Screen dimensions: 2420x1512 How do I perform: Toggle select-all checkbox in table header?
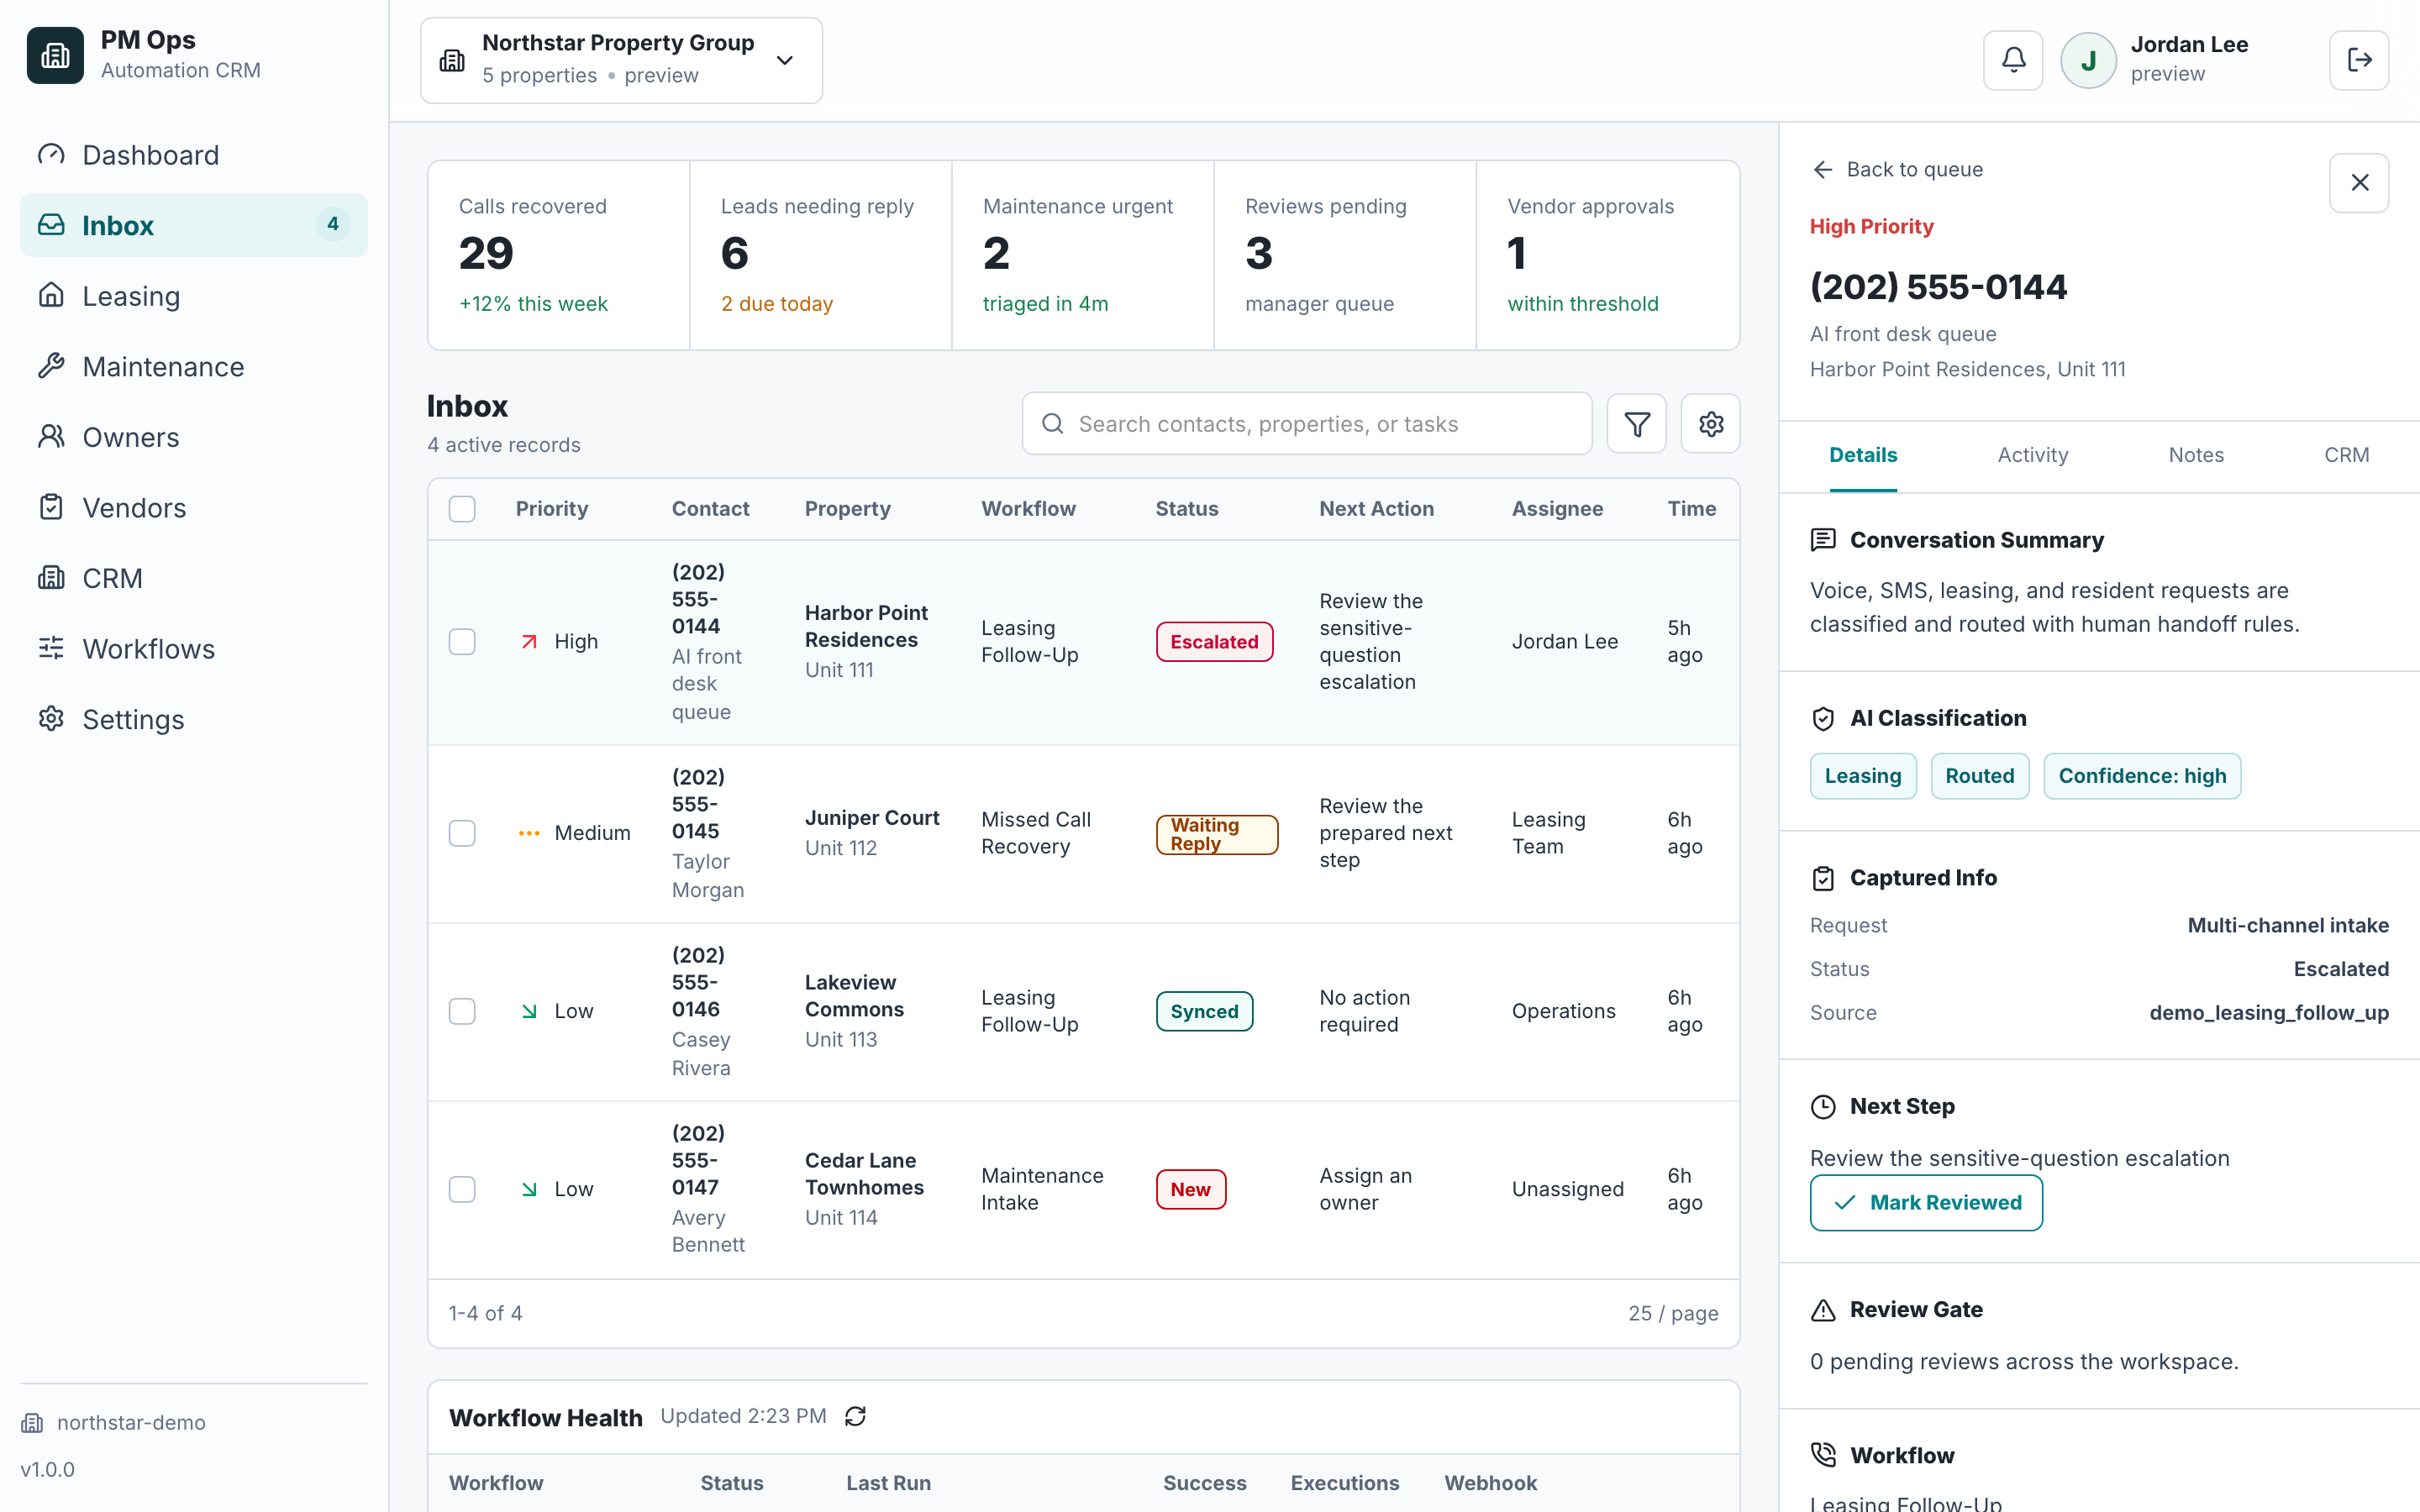pos(462,509)
